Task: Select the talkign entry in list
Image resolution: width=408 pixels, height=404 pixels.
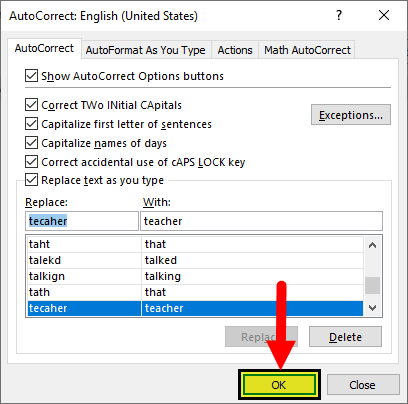Action: (x=195, y=276)
